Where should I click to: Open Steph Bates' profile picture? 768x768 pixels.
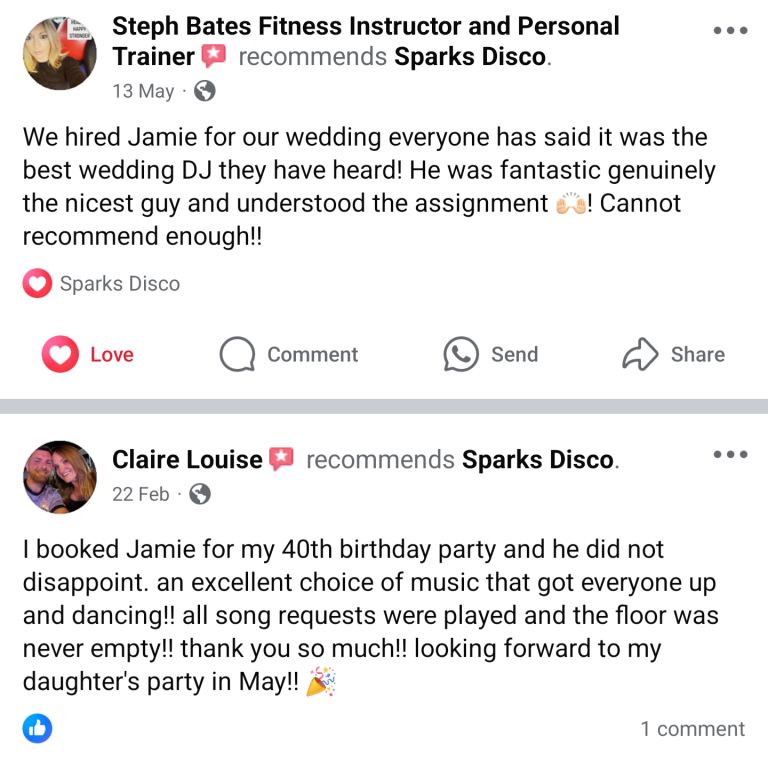click(x=60, y=53)
